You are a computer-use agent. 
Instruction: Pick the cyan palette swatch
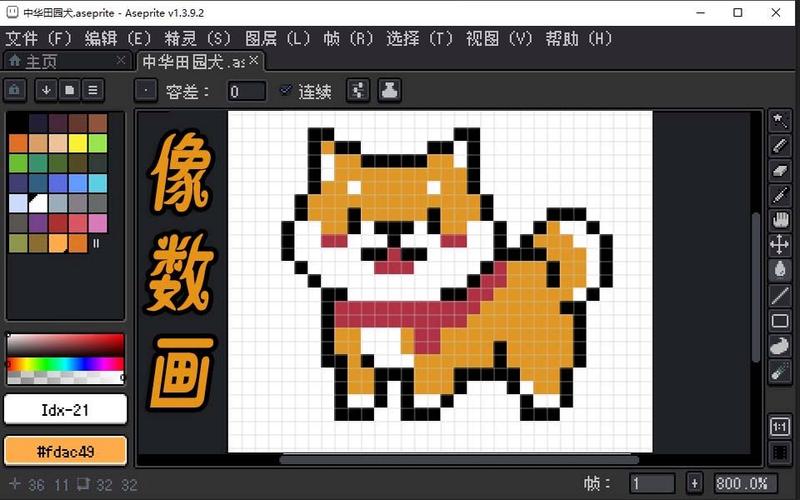click(x=97, y=183)
